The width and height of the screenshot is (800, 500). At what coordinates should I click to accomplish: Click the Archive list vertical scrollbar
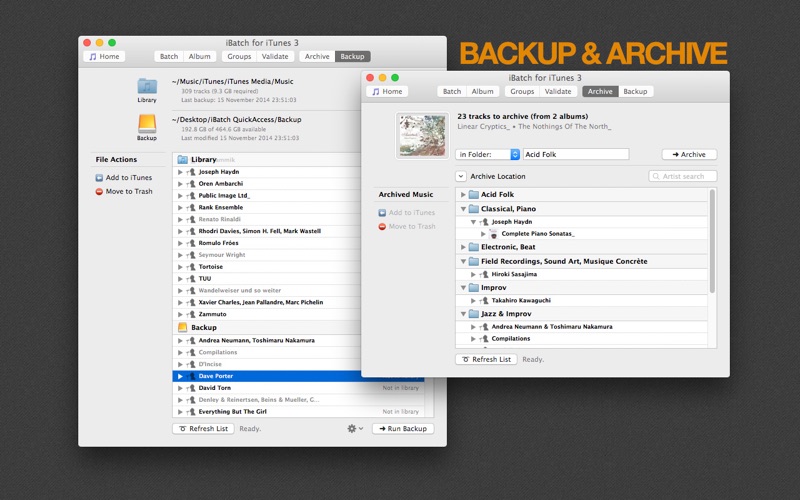[712, 241]
